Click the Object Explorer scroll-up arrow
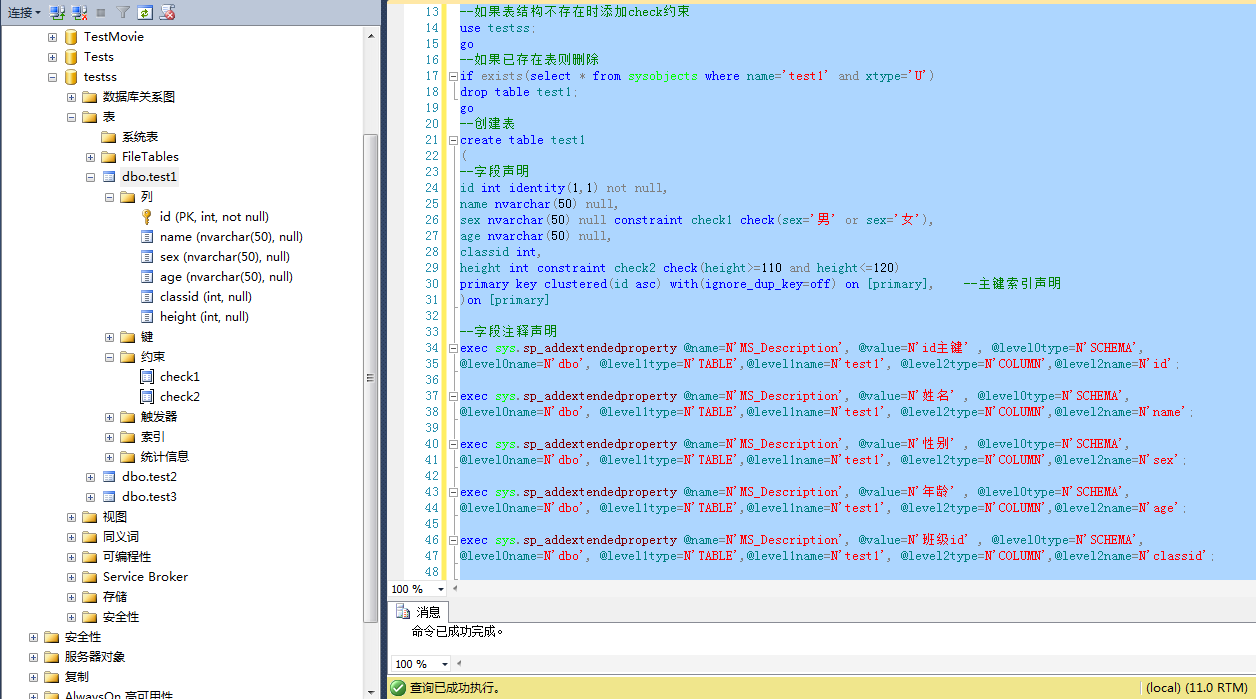 (x=371, y=36)
